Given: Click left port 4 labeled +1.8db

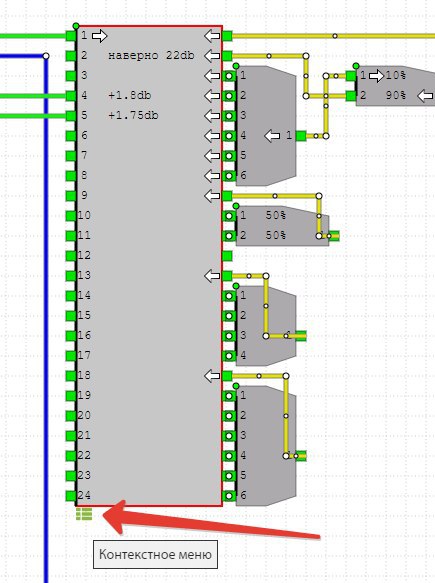Looking at the screenshot, I should pos(71,96).
